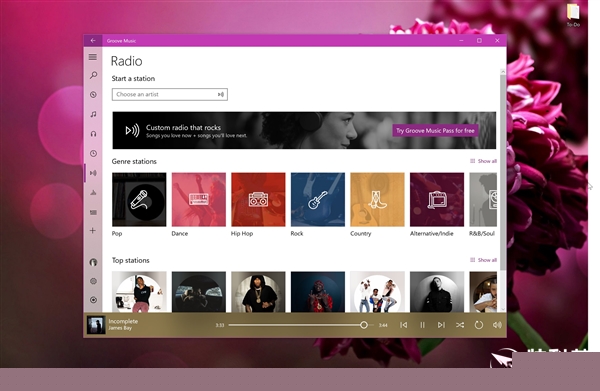The image size is (600, 391).
Task: Click the Incomplete song title in player
Action: (x=123, y=321)
